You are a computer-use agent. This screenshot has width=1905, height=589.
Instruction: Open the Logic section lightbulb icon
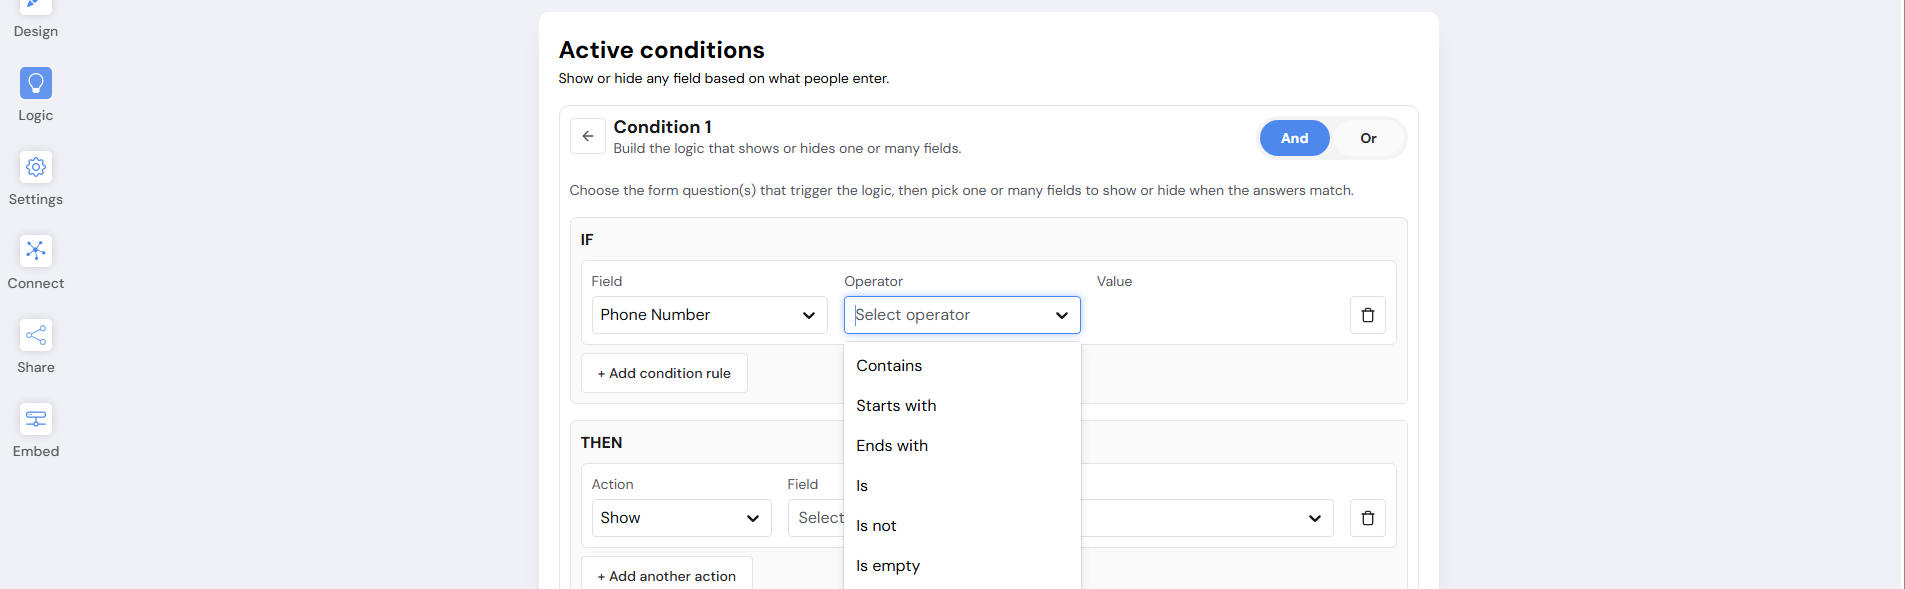coord(36,83)
